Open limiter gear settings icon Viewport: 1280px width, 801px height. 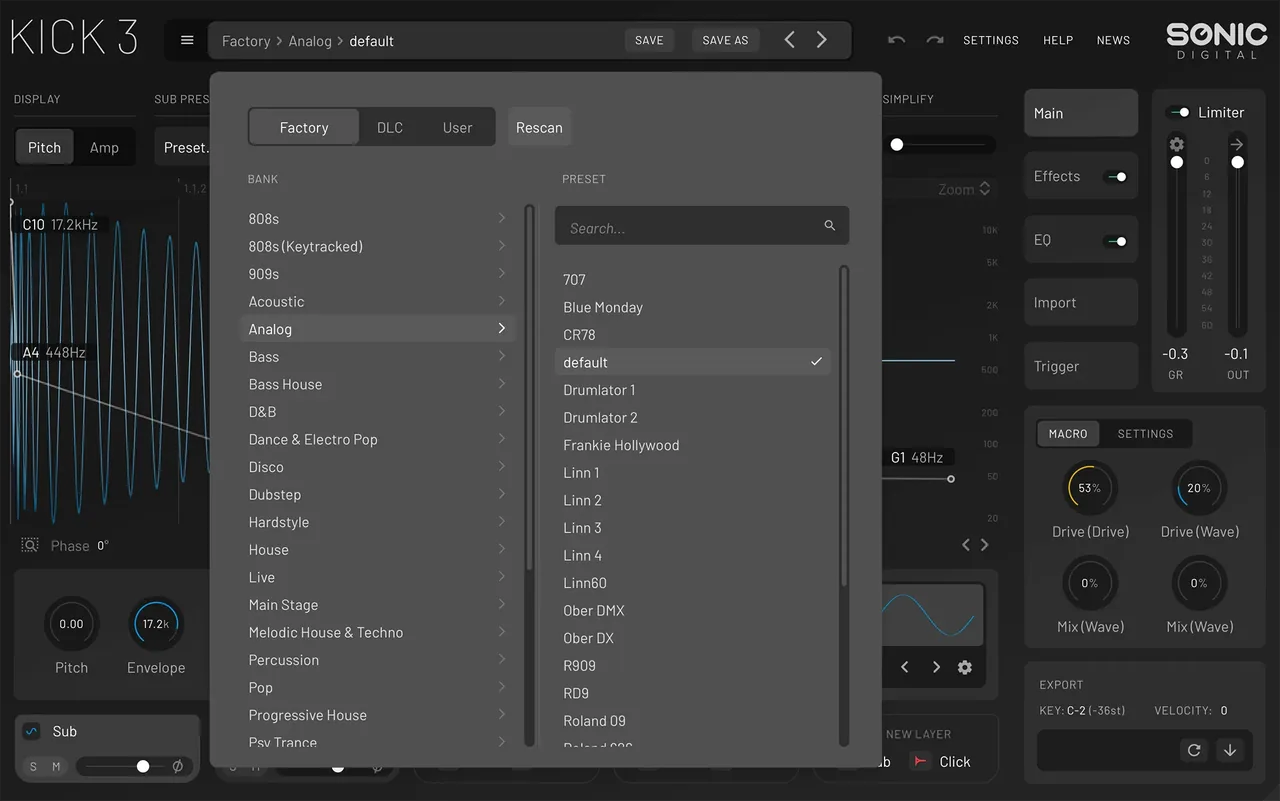tap(1177, 144)
